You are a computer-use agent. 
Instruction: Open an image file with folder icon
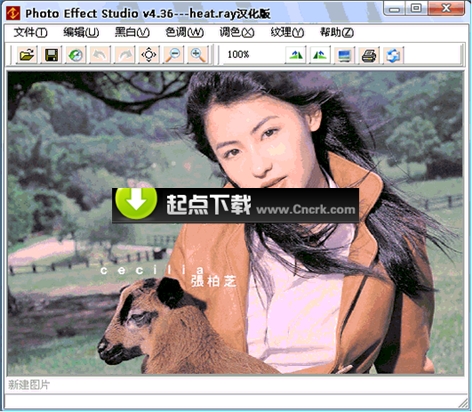coord(27,55)
